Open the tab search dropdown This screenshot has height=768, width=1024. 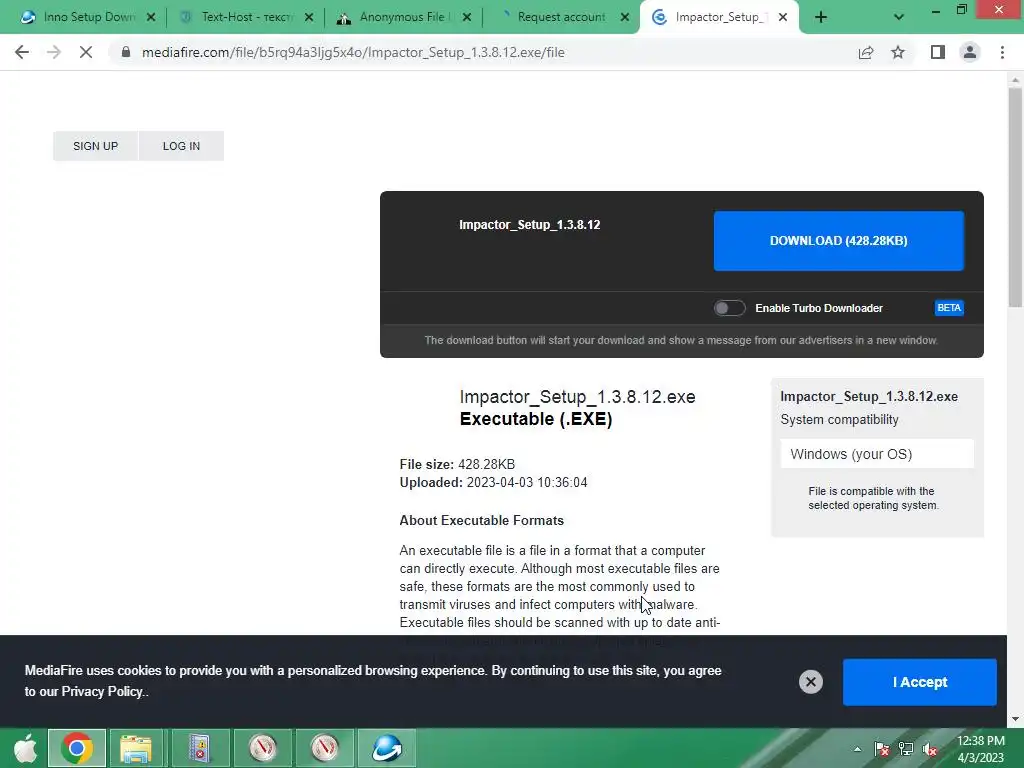coord(899,18)
